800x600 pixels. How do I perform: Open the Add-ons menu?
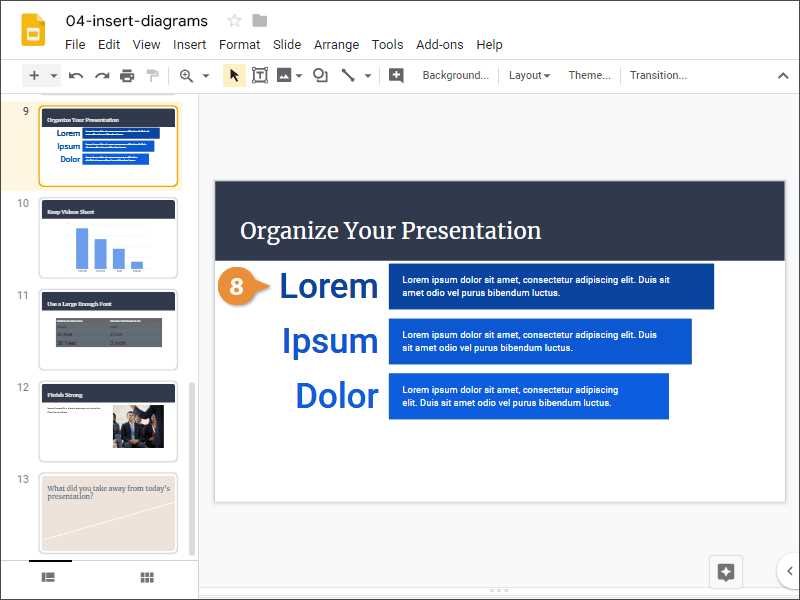pyautogui.click(x=439, y=45)
